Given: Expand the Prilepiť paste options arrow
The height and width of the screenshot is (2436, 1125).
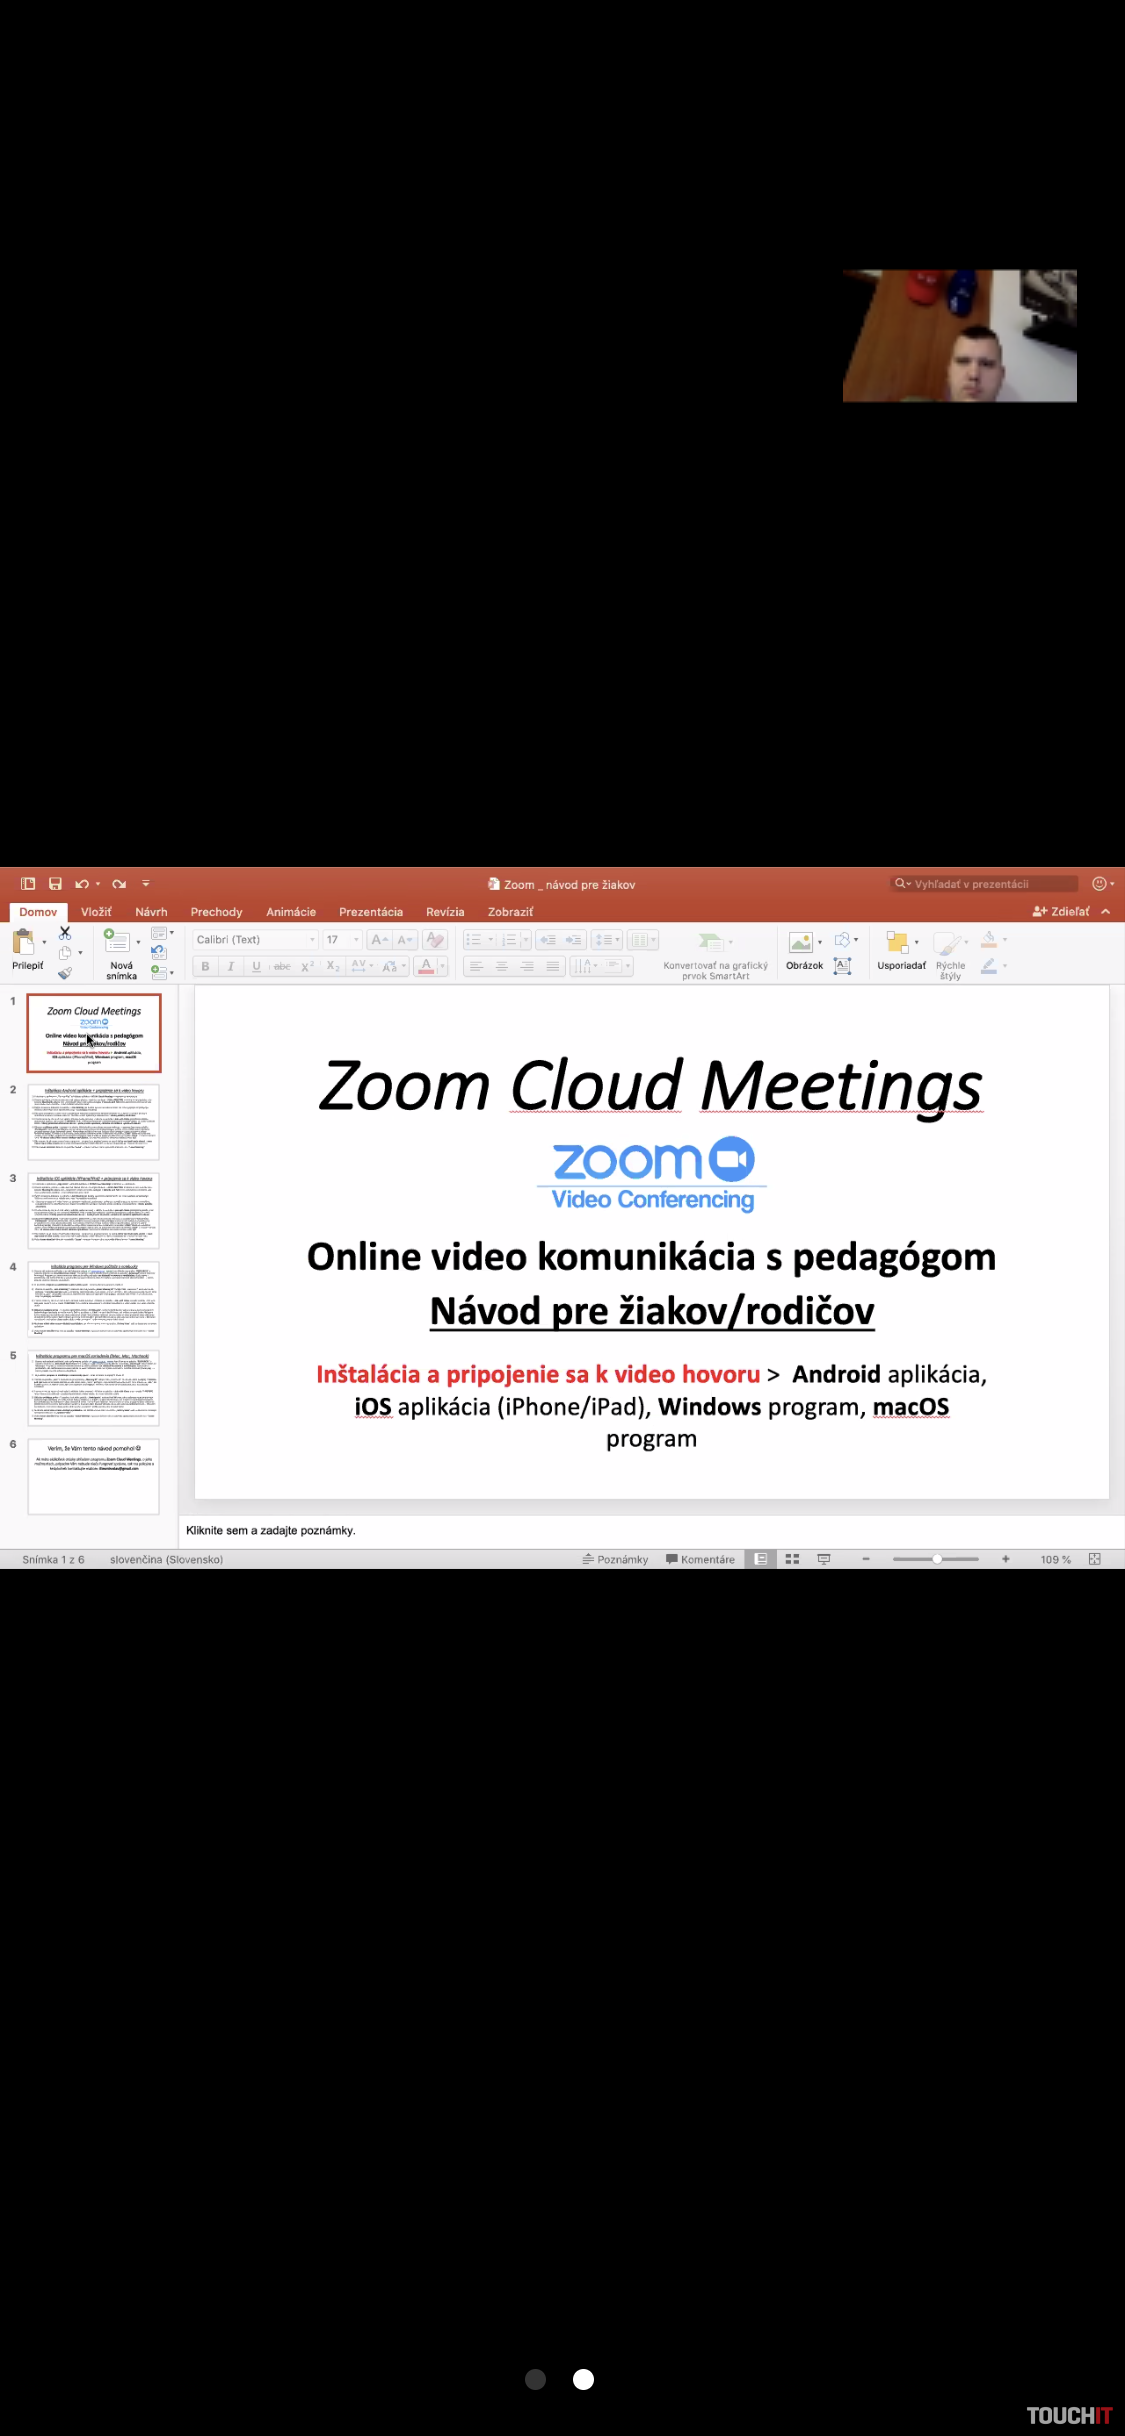Looking at the screenshot, I should [x=44, y=942].
